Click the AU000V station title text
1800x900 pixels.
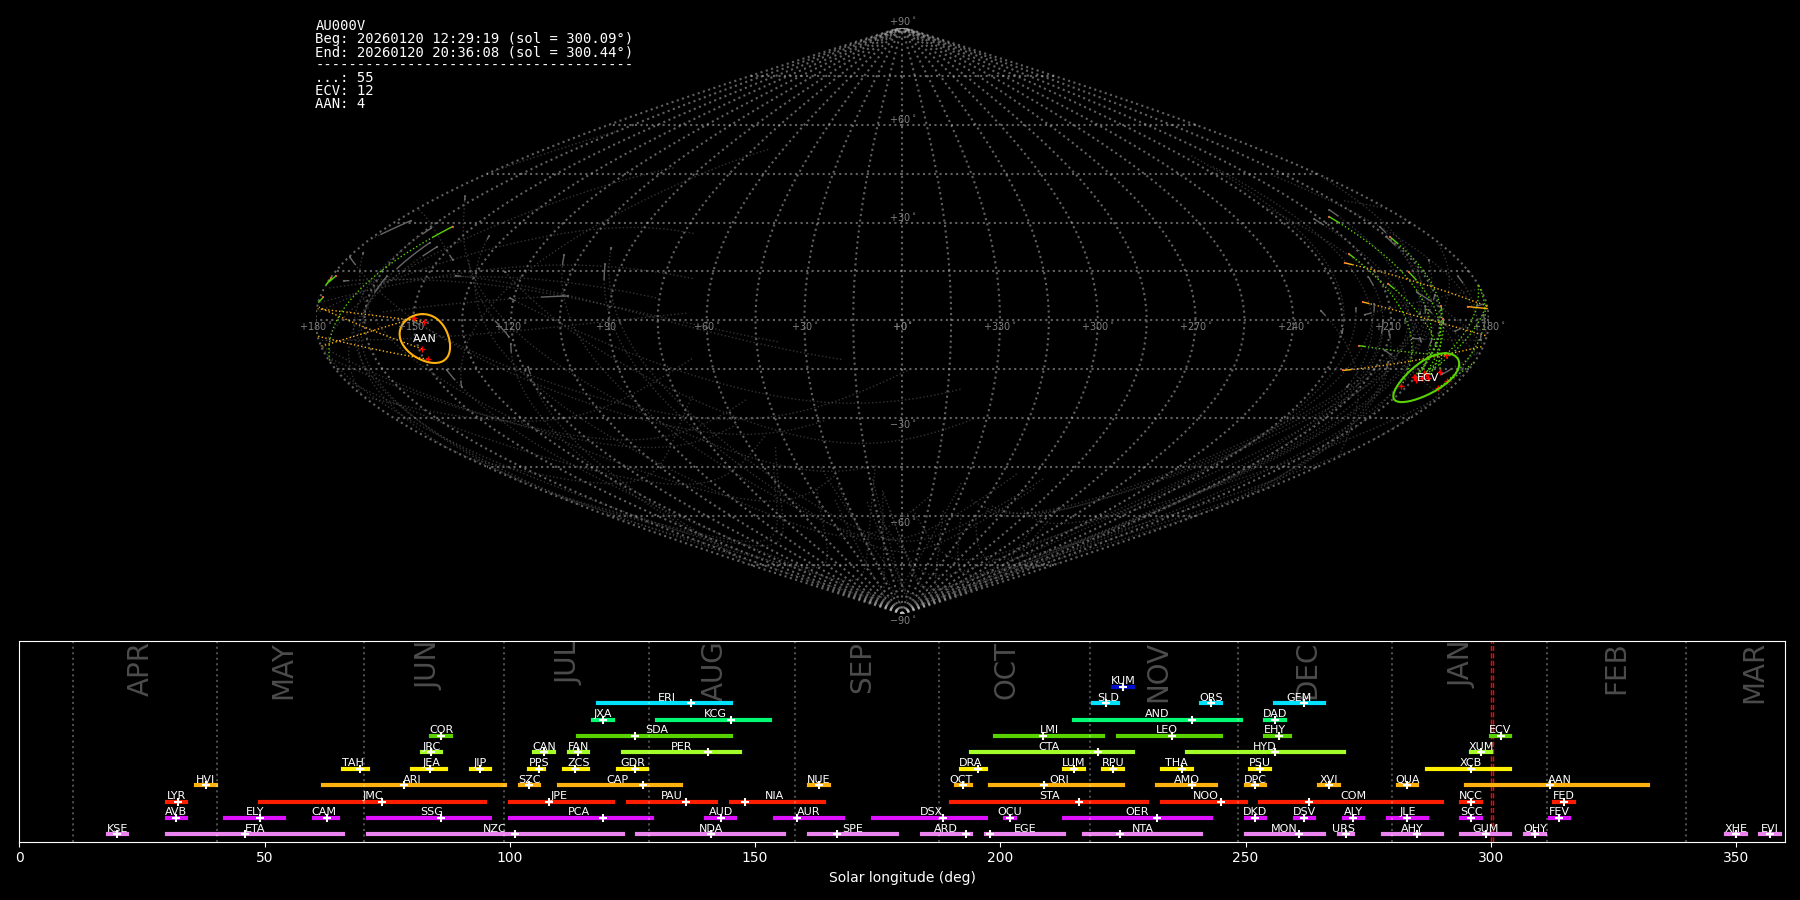340,26
